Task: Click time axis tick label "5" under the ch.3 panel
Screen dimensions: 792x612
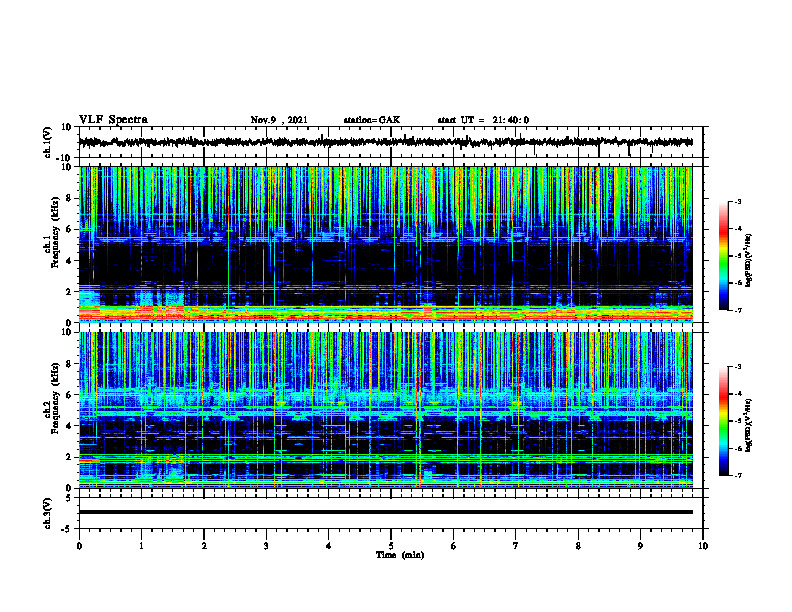Action: (x=391, y=546)
